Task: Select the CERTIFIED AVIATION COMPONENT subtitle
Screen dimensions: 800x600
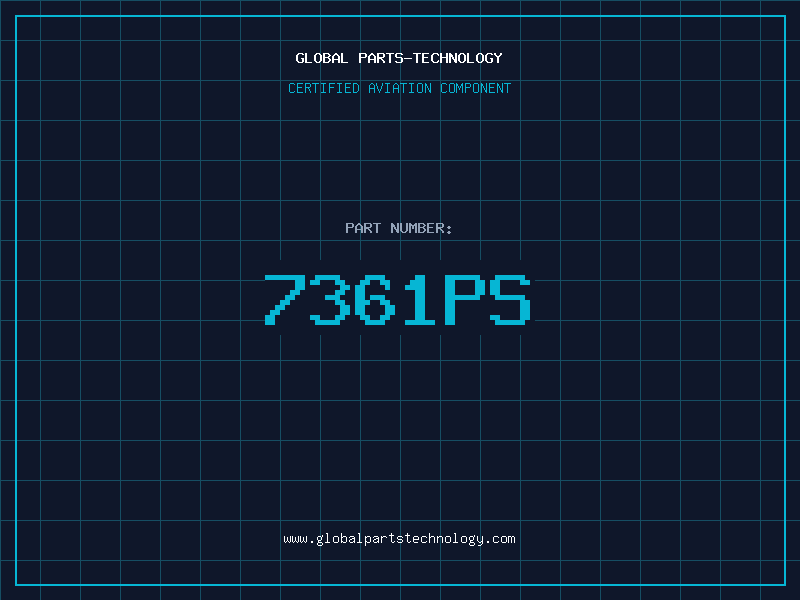Action: coord(399,88)
